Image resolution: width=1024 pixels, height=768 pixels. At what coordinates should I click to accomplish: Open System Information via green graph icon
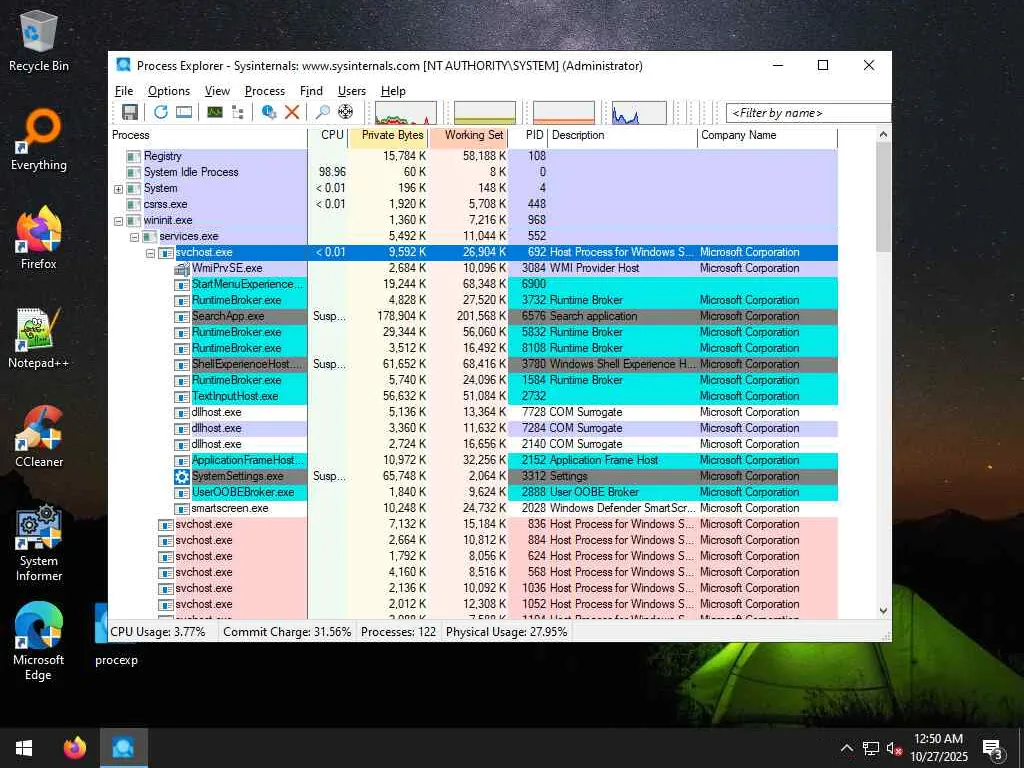point(215,112)
